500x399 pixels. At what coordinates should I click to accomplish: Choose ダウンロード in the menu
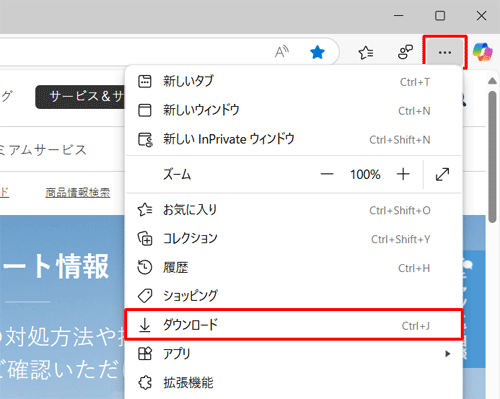tap(294, 325)
